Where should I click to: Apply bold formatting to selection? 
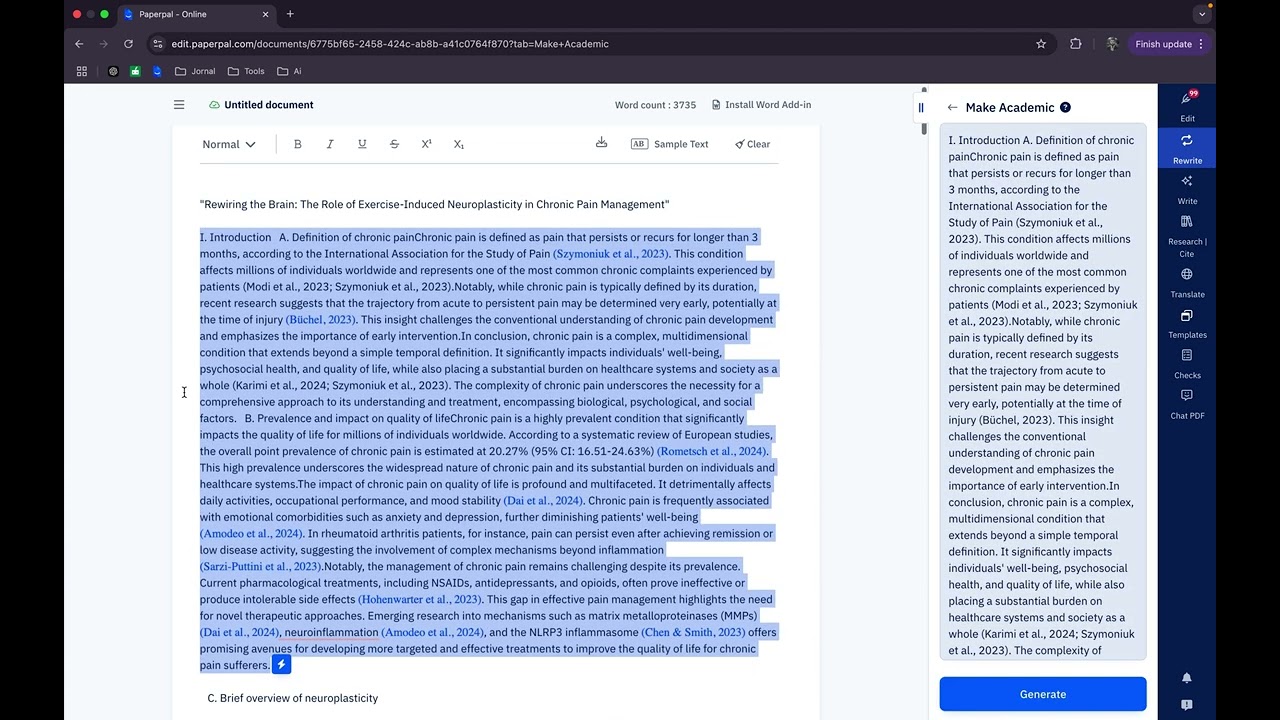coord(297,144)
